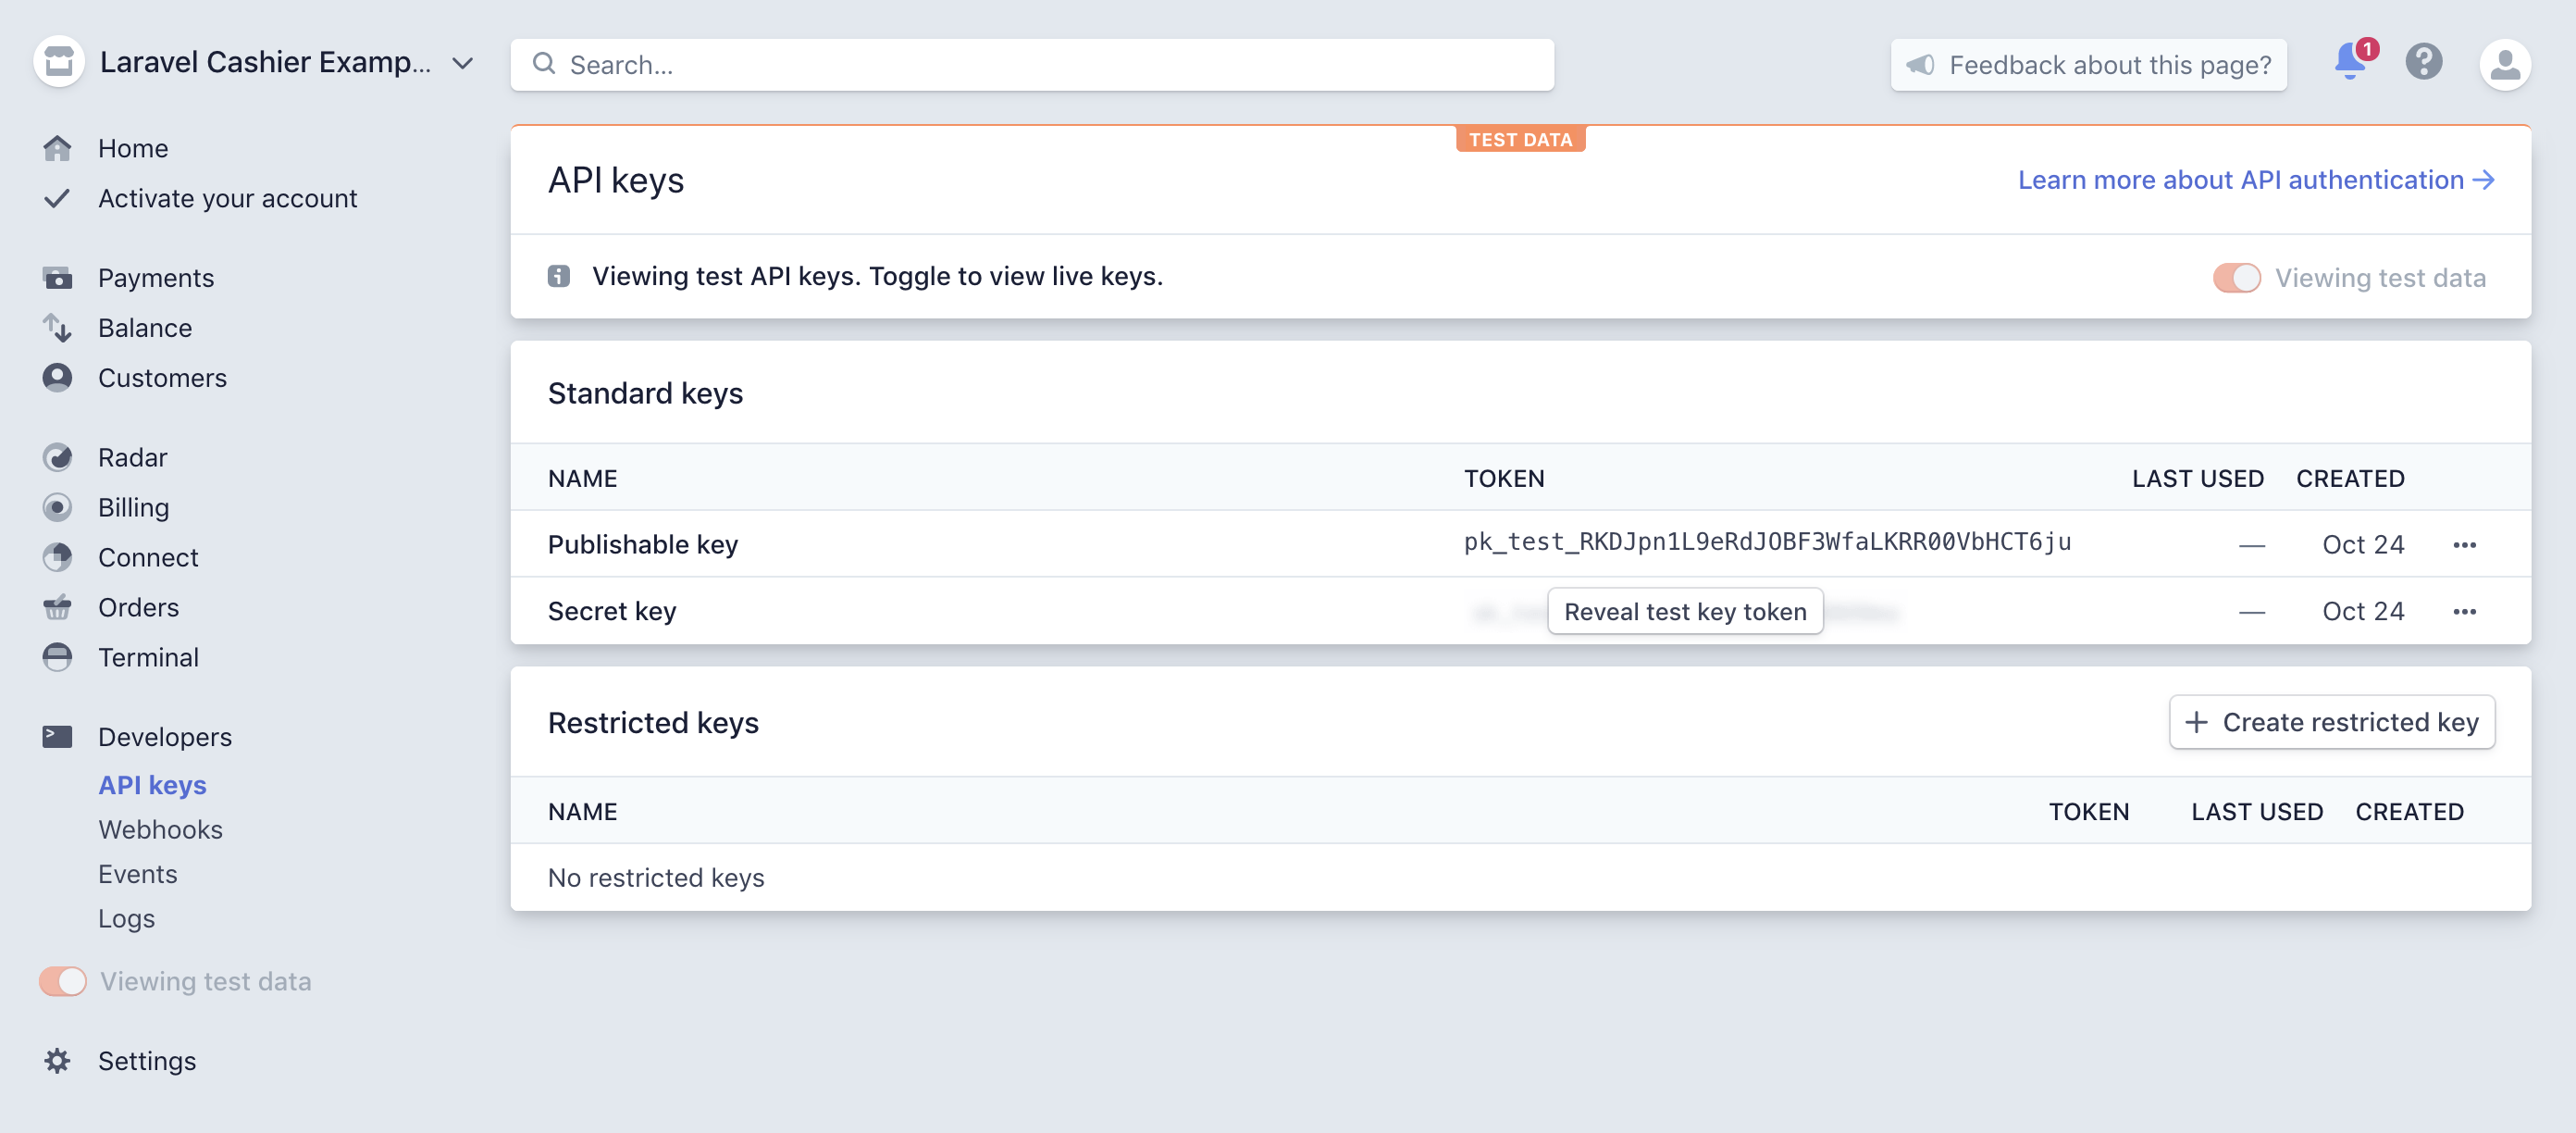This screenshot has height=1133, width=2576.
Task: Click the Balance arrows icon
Action: [x=58, y=327]
